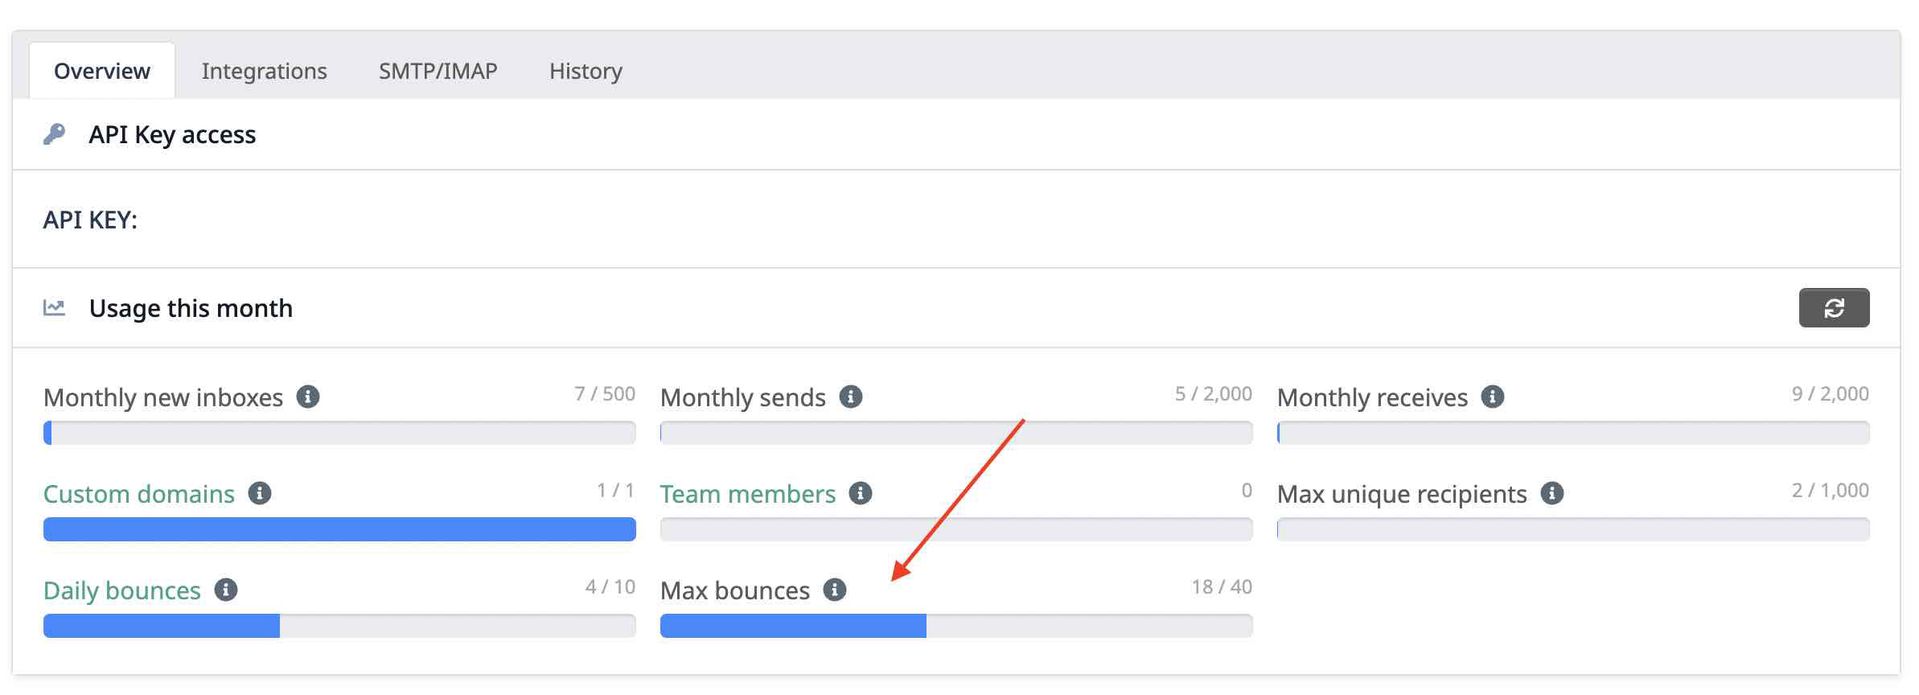Click the refresh usage icon button
Screen dimensions: 1919x695
[x=1833, y=308]
